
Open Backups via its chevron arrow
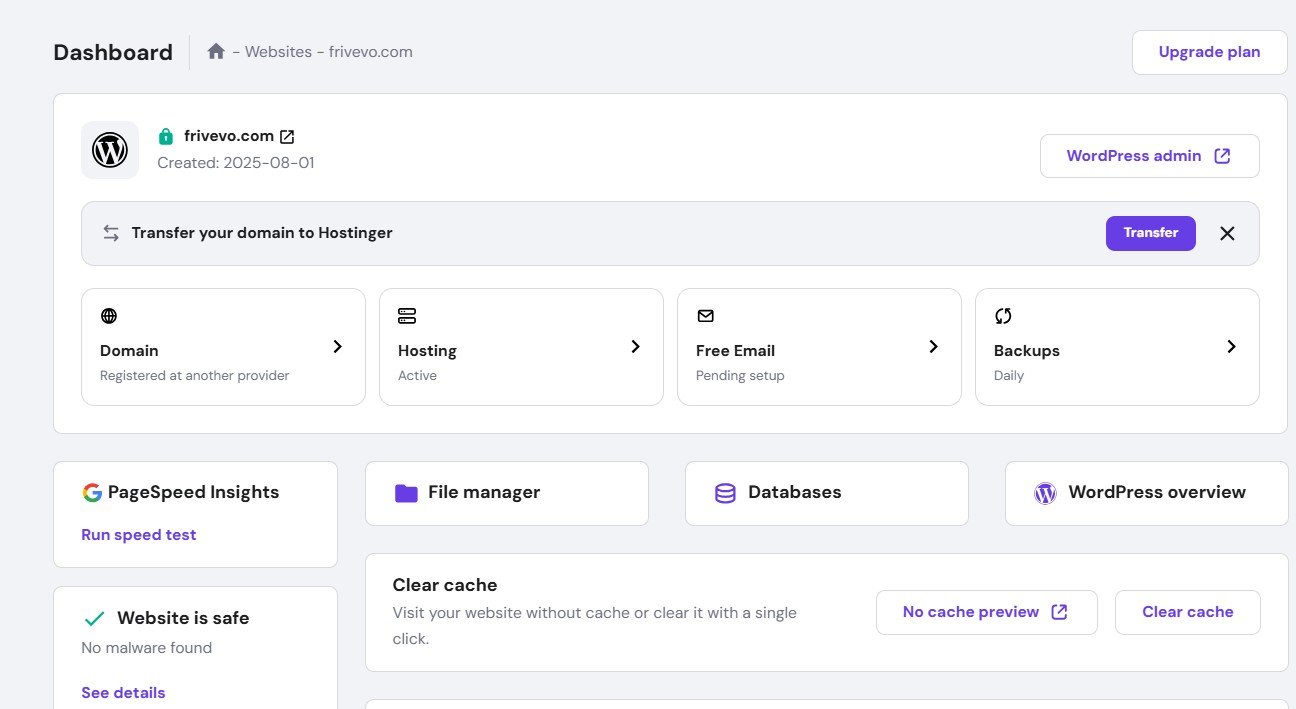tap(1231, 346)
